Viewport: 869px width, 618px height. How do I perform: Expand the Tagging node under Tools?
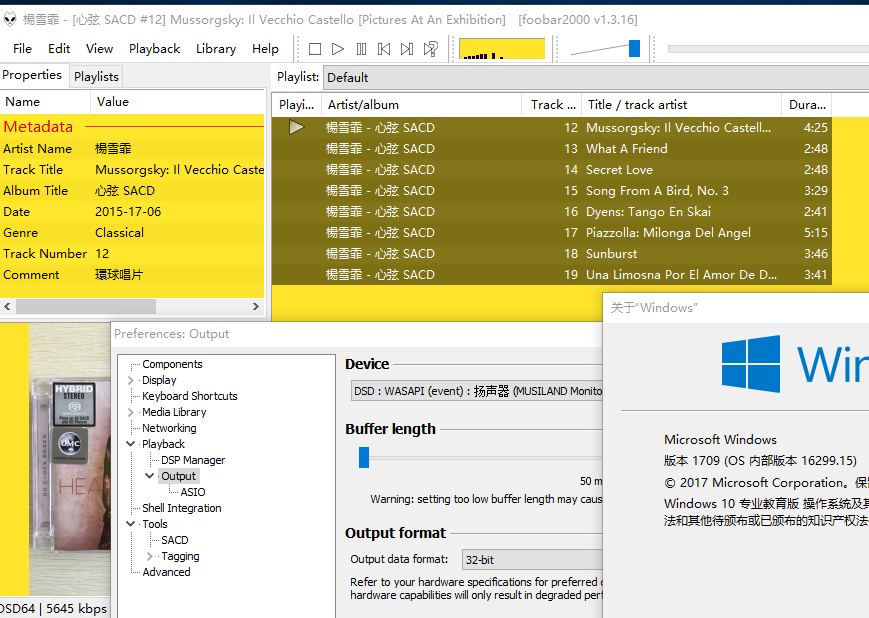point(150,556)
